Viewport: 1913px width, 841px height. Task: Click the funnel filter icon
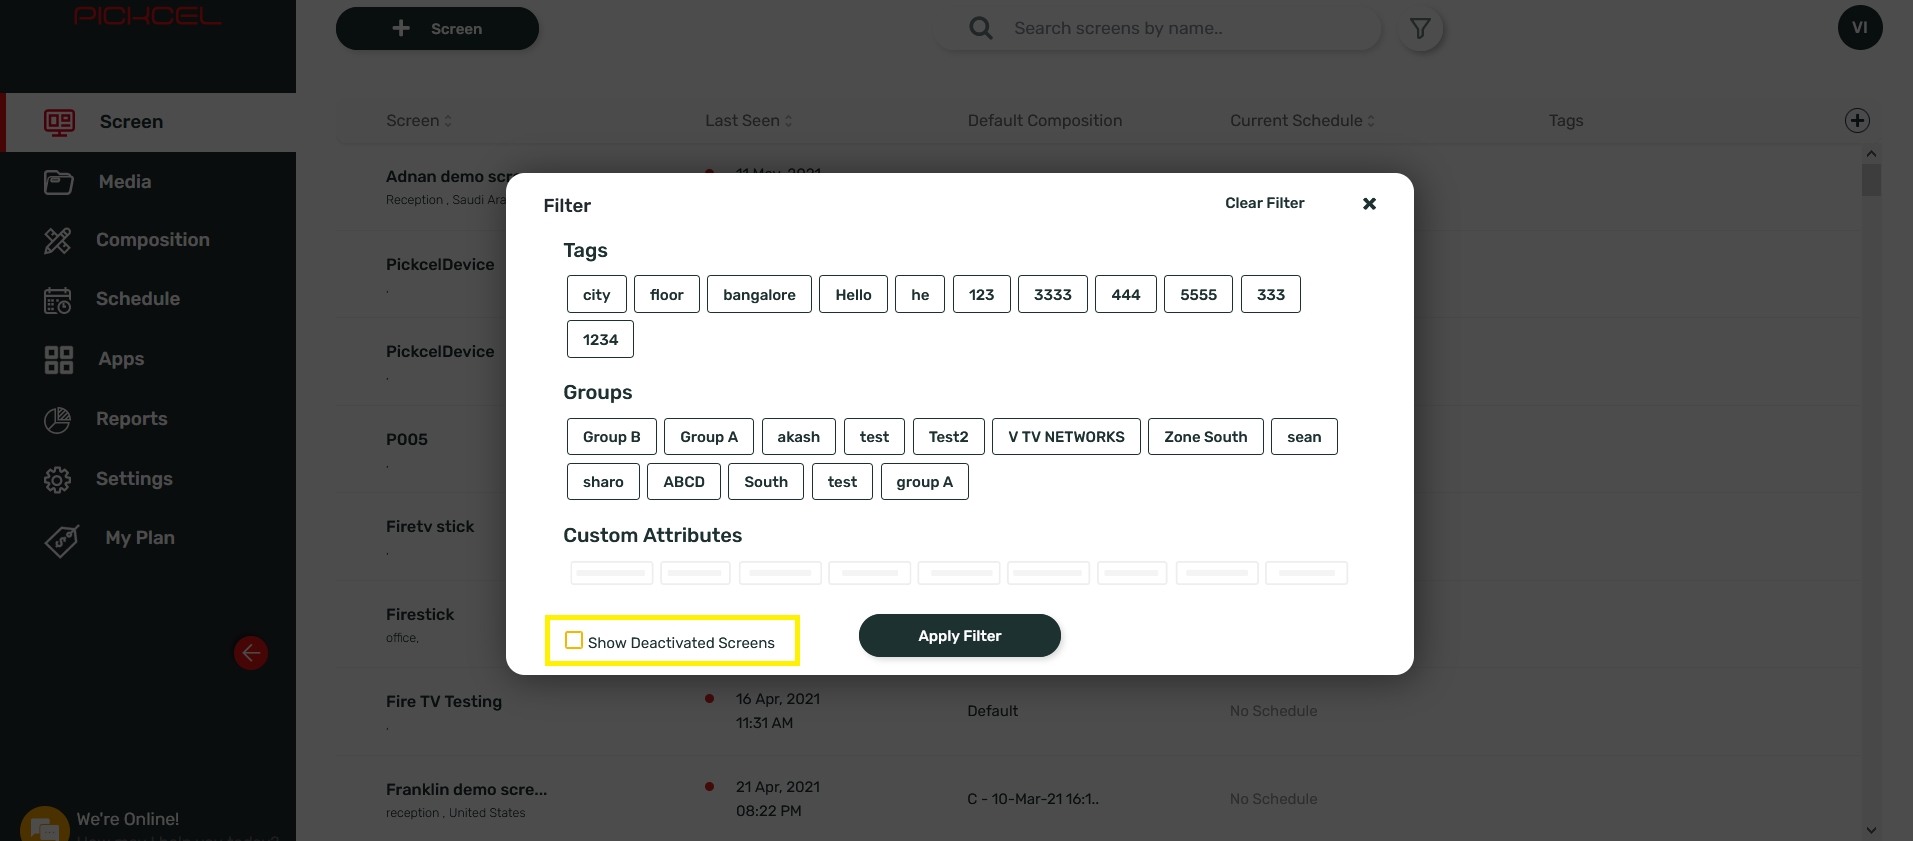coord(1420,29)
